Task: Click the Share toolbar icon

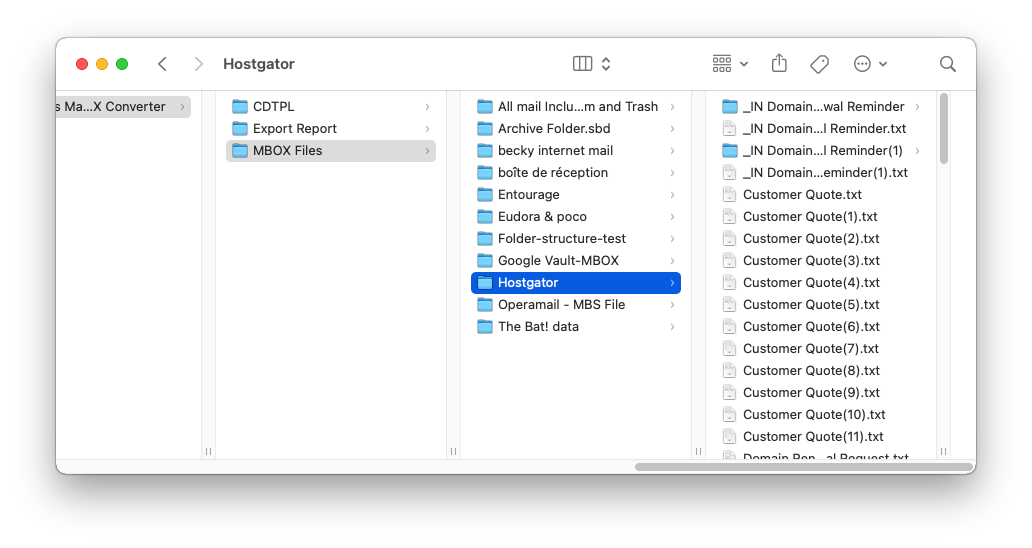Action: [x=779, y=63]
